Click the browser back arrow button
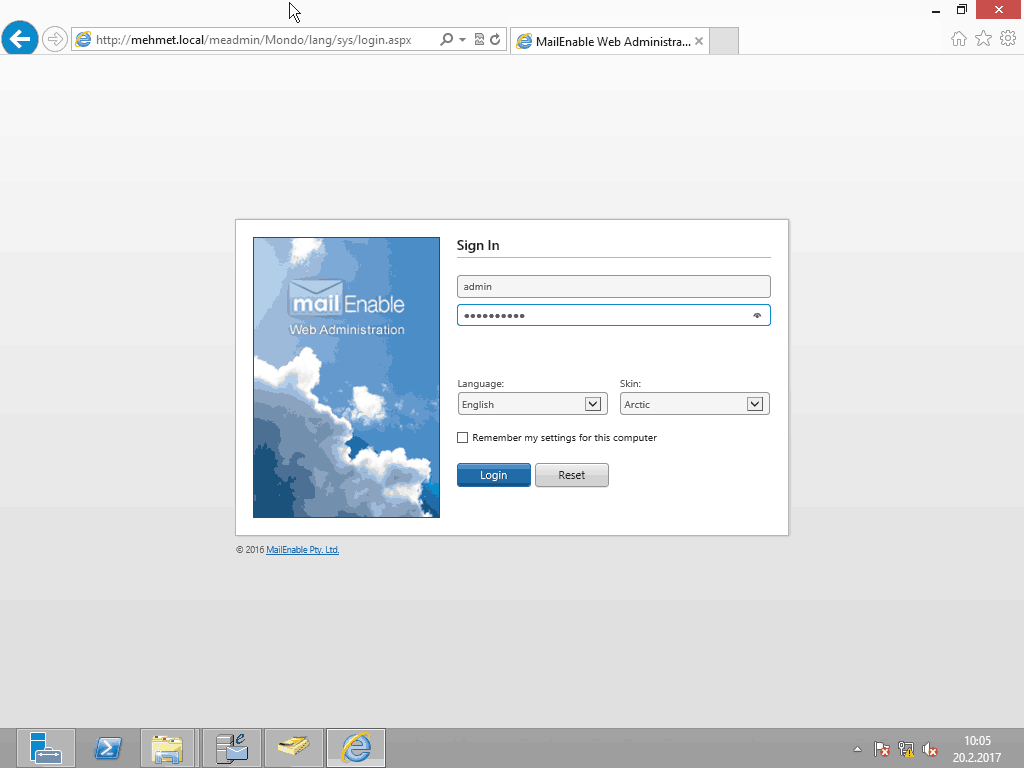 [20, 39]
